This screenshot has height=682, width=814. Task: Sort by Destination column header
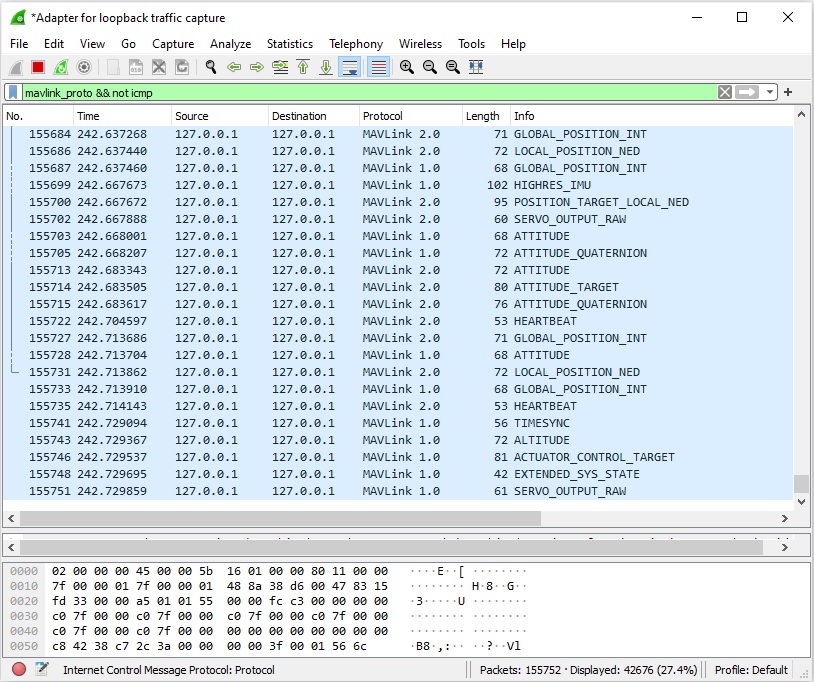314,116
